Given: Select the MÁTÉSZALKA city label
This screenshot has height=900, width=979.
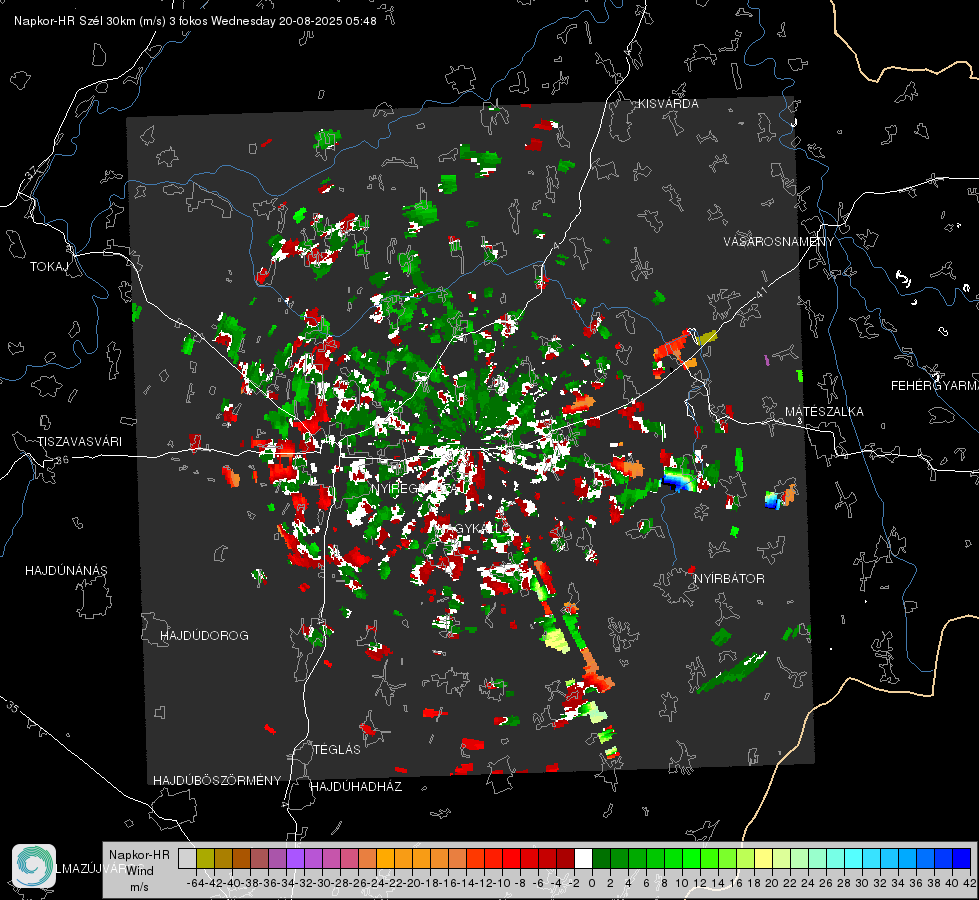Looking at the screenshot, I should coord(824,412).
